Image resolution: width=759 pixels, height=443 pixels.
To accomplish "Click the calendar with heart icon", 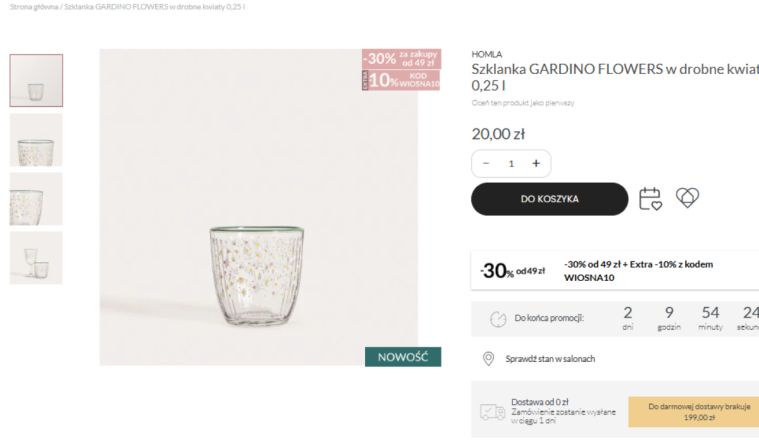I will click(651, 198).
